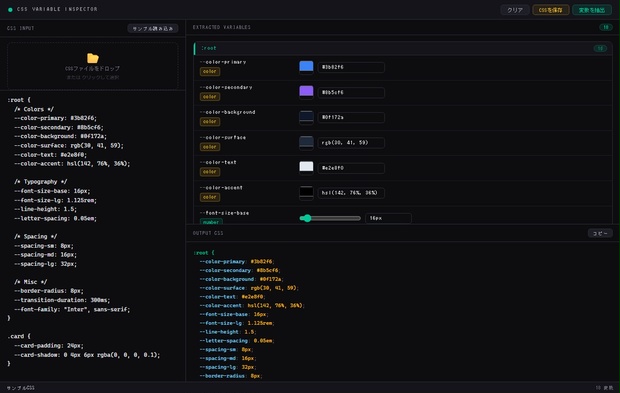Load the sample with サンプル読み込み
The height and width of the screenshot is (393, 620).
click(153, 28)
